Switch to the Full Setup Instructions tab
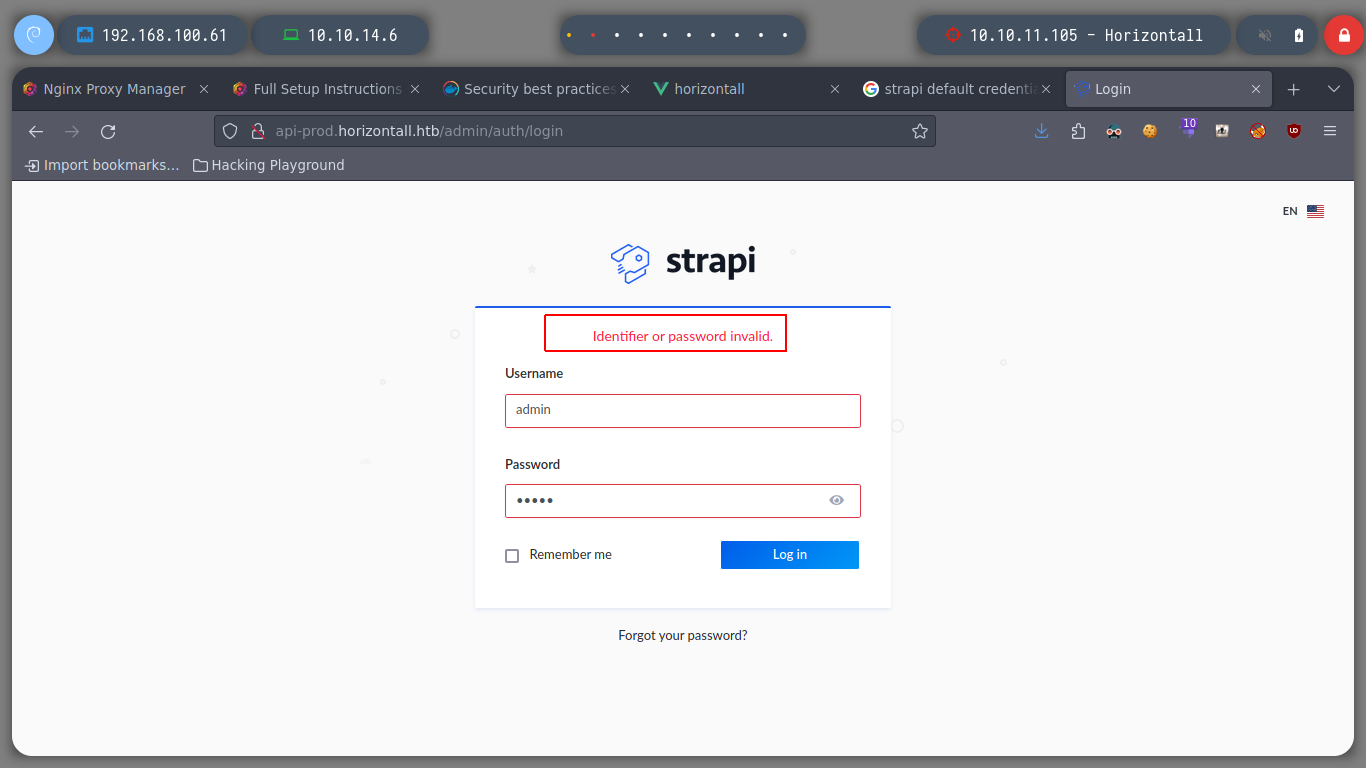This screenshot has width=1366, height=768. [327, 89]
